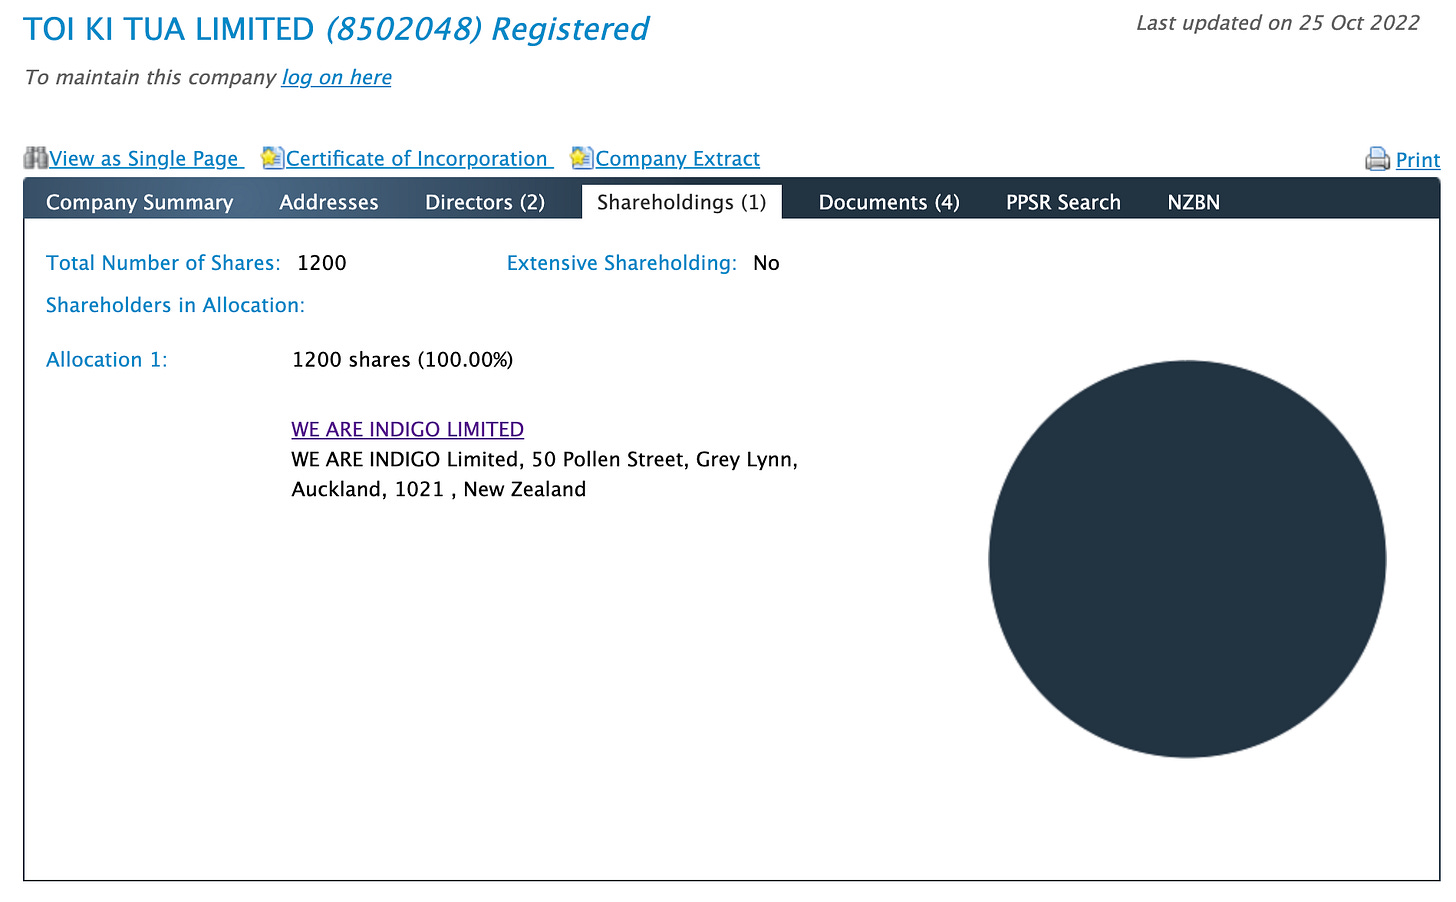Viewport: 1456px width, 902px height.
Task: Open the WE ARE INDIGO LIMITED shareholder link
Action: tap(408, 429)
